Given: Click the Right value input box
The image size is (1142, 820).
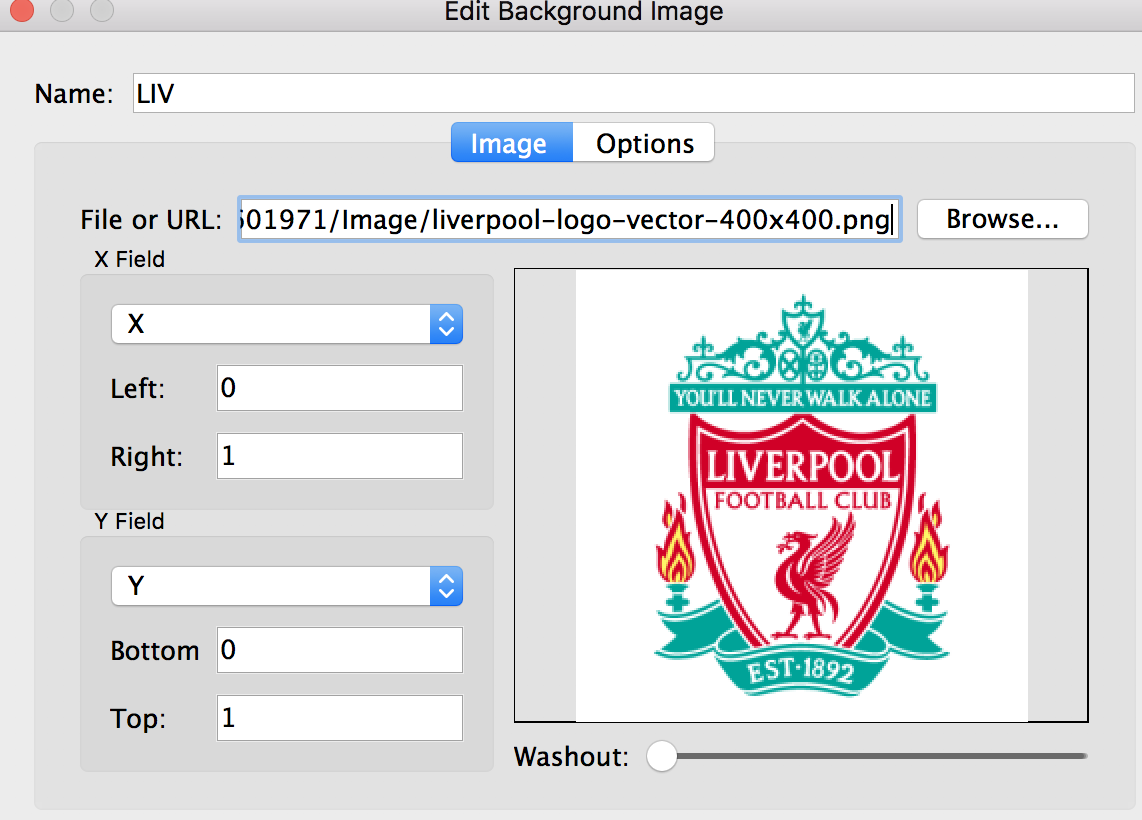Looking at the screenshot, I should pos(339,456).
